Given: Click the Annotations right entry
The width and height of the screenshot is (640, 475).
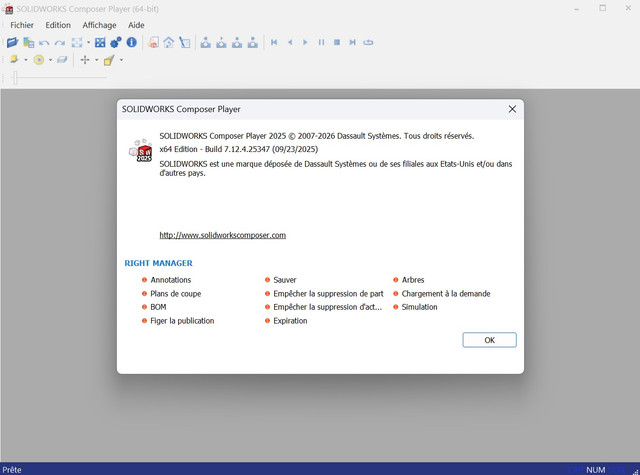Looking at the screenshot, I should point(171,280).
